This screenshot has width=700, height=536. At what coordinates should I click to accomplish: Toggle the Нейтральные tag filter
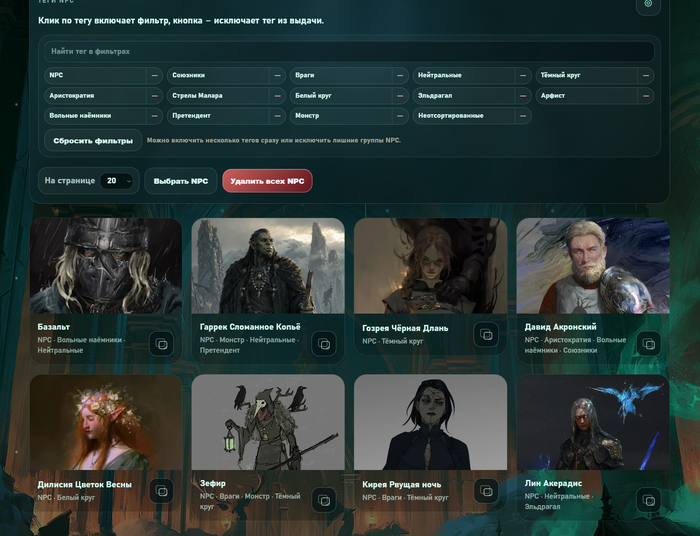coord(463,75)
